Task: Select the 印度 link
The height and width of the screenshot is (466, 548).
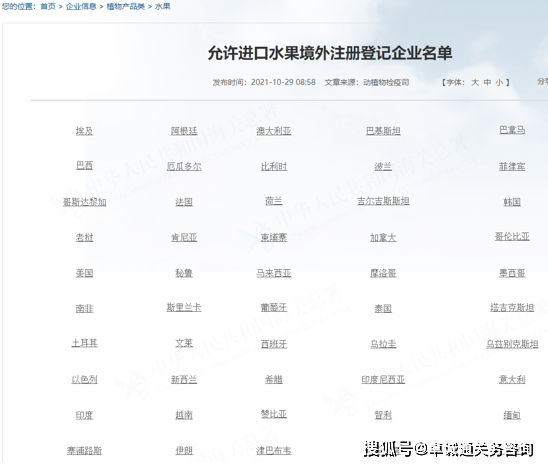Action: point(84,415)
